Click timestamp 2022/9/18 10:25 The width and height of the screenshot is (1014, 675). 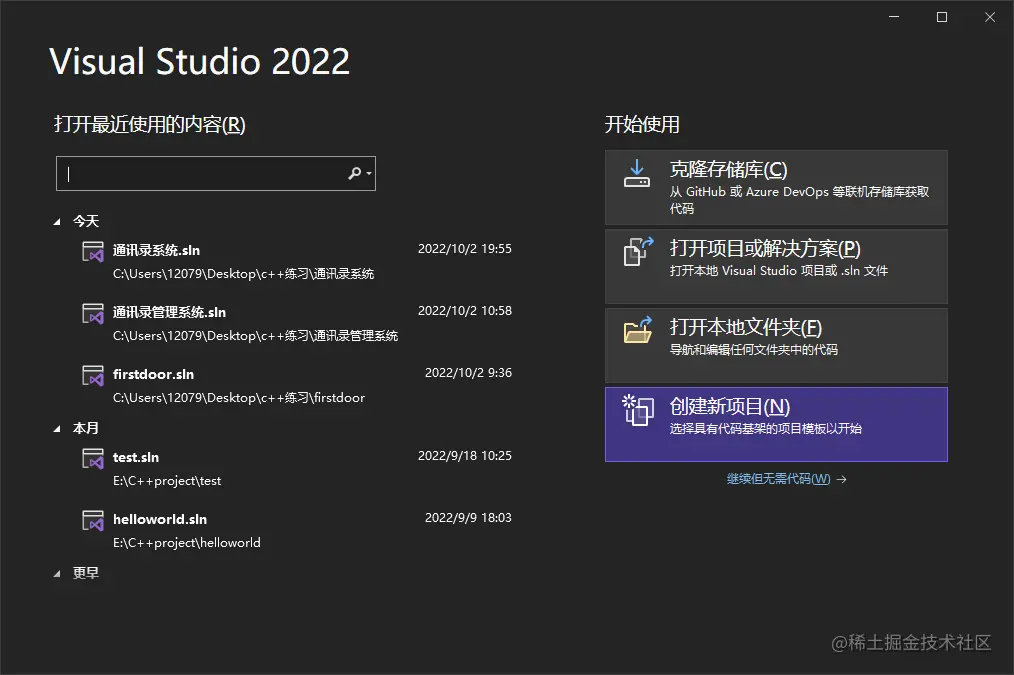[x=464, y=456]
